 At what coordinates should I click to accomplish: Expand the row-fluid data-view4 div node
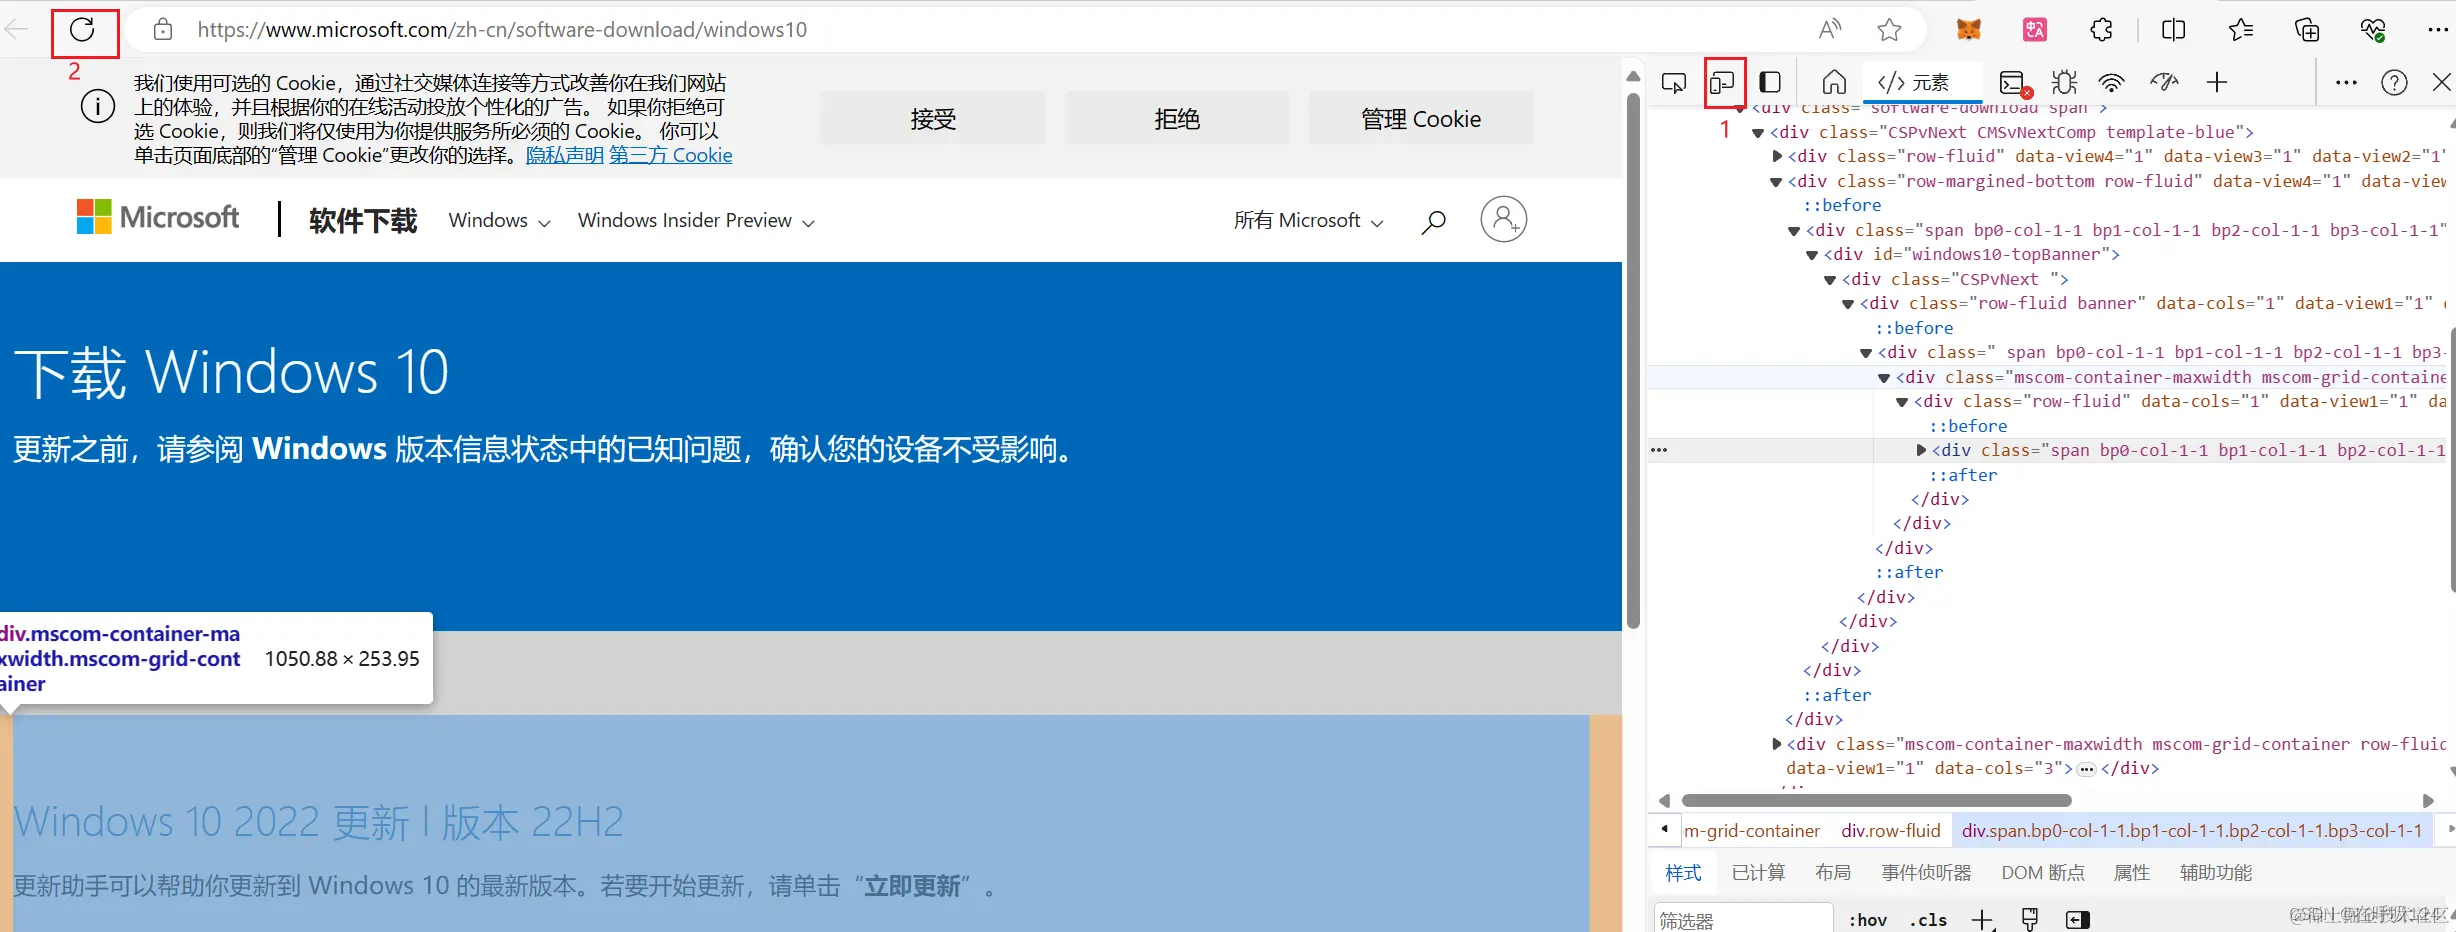click(x=1776, y=156)
